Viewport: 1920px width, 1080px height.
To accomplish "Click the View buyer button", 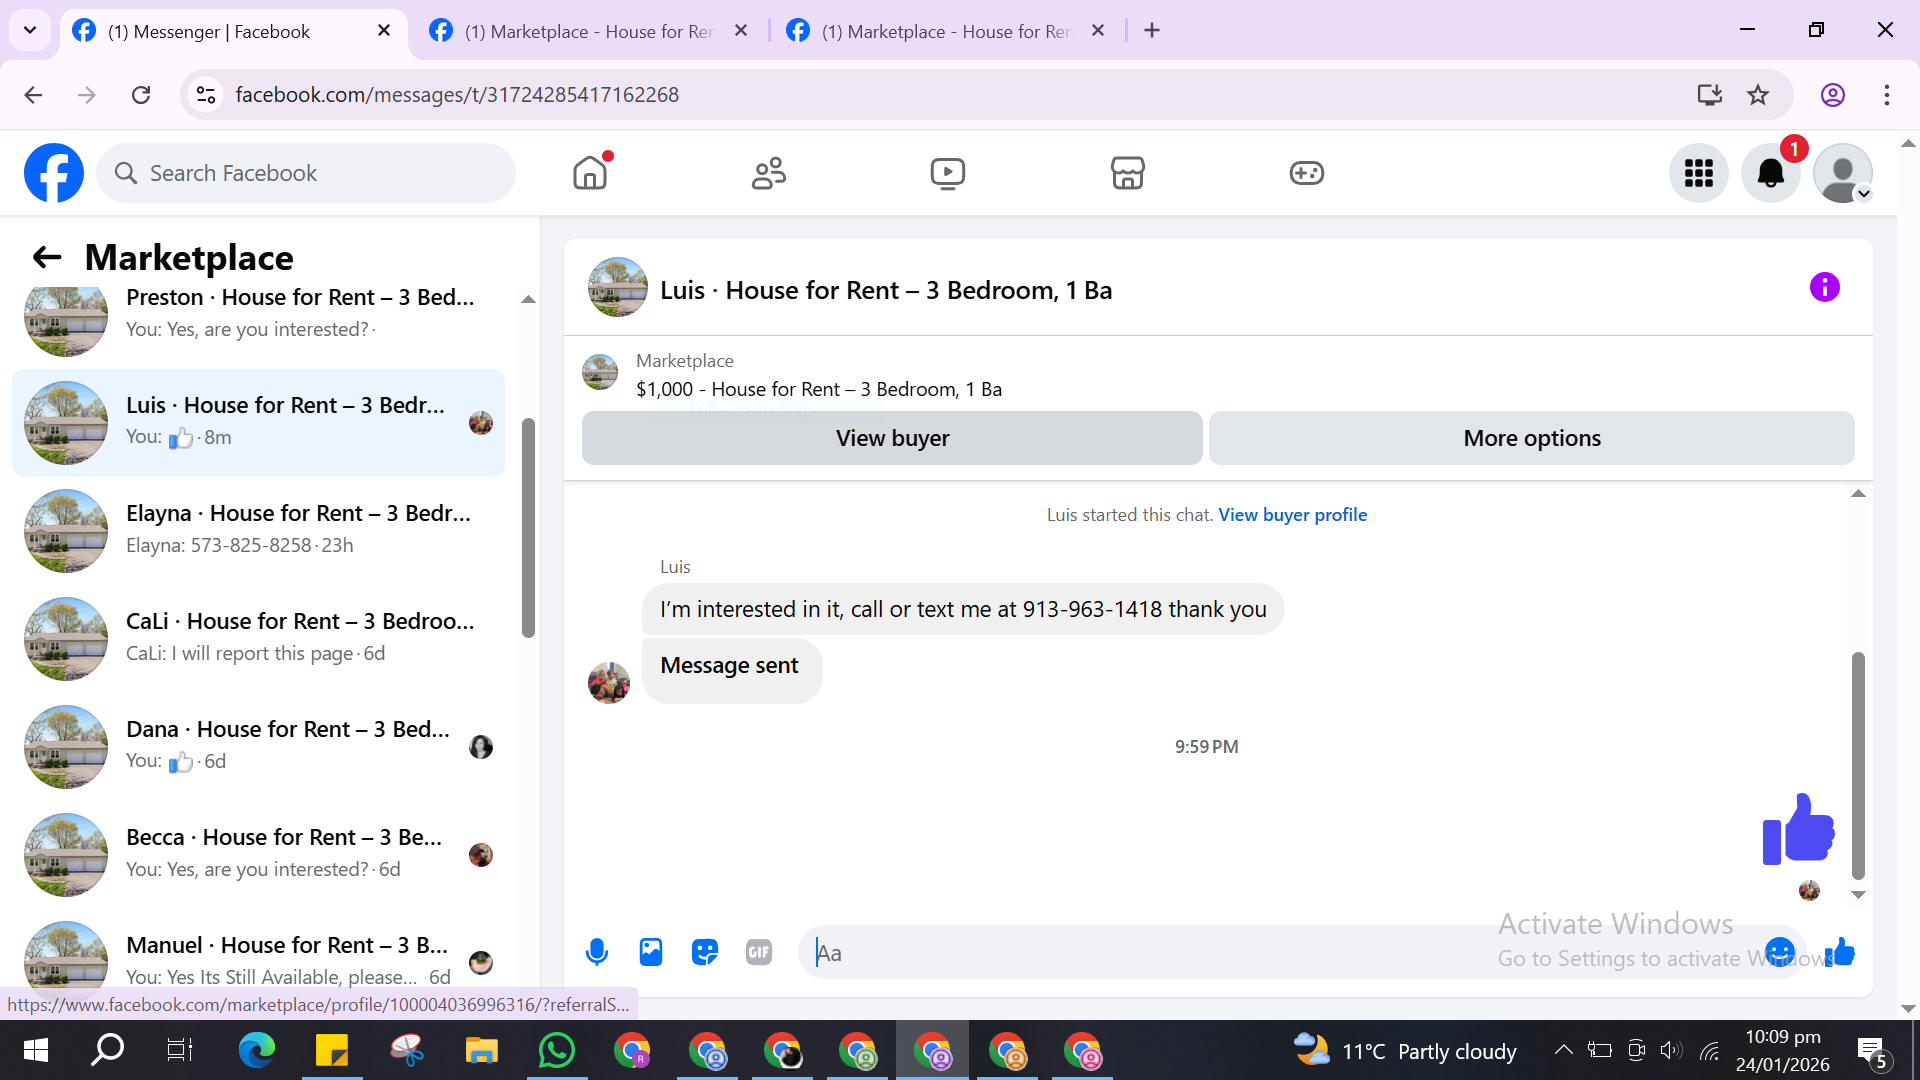I will (892, 438).
